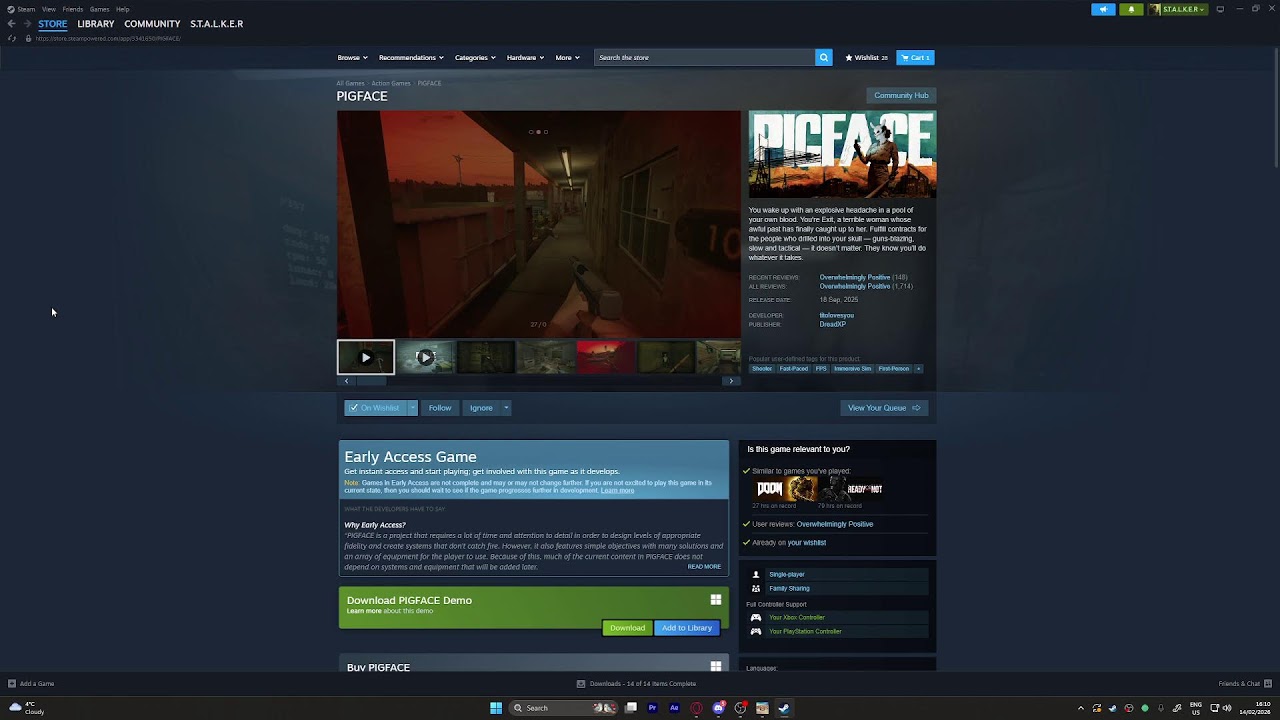This screenshot has width=1280, height=720.
Task: Open the recent reviews Overwhelmingly Positive link
Action: point(855,277)
